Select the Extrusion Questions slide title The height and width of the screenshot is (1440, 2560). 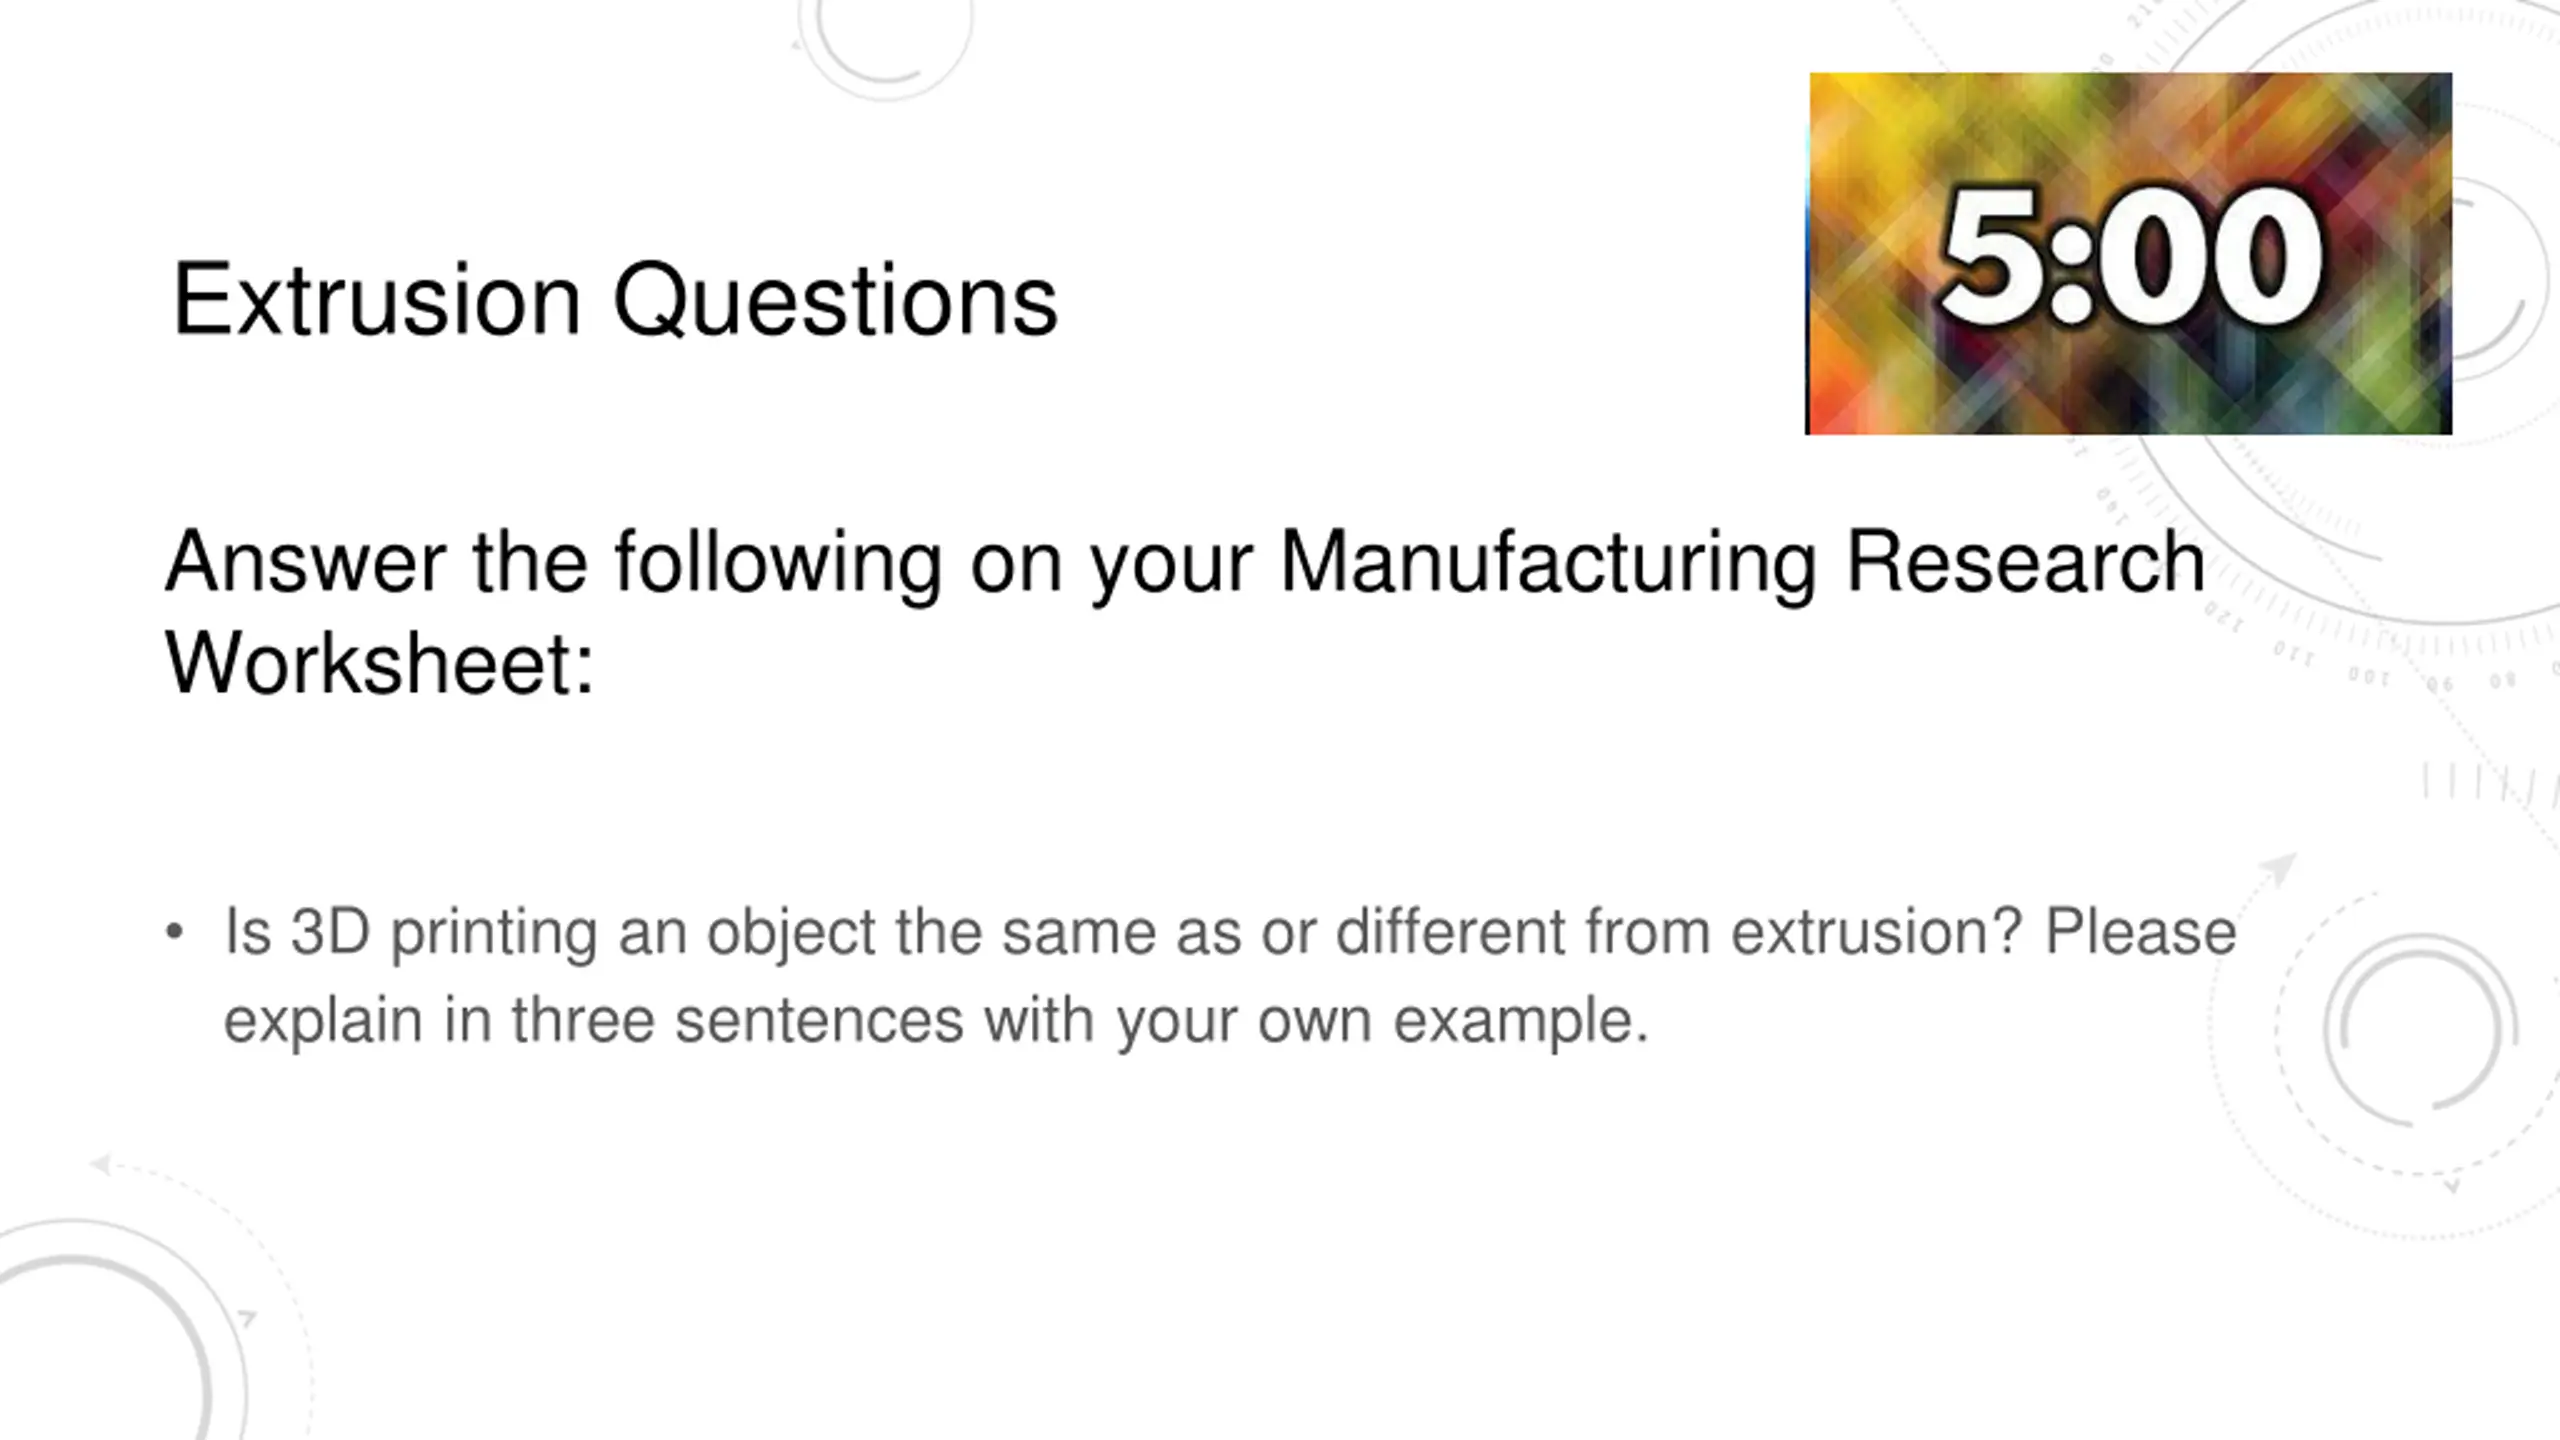(615, 300)
